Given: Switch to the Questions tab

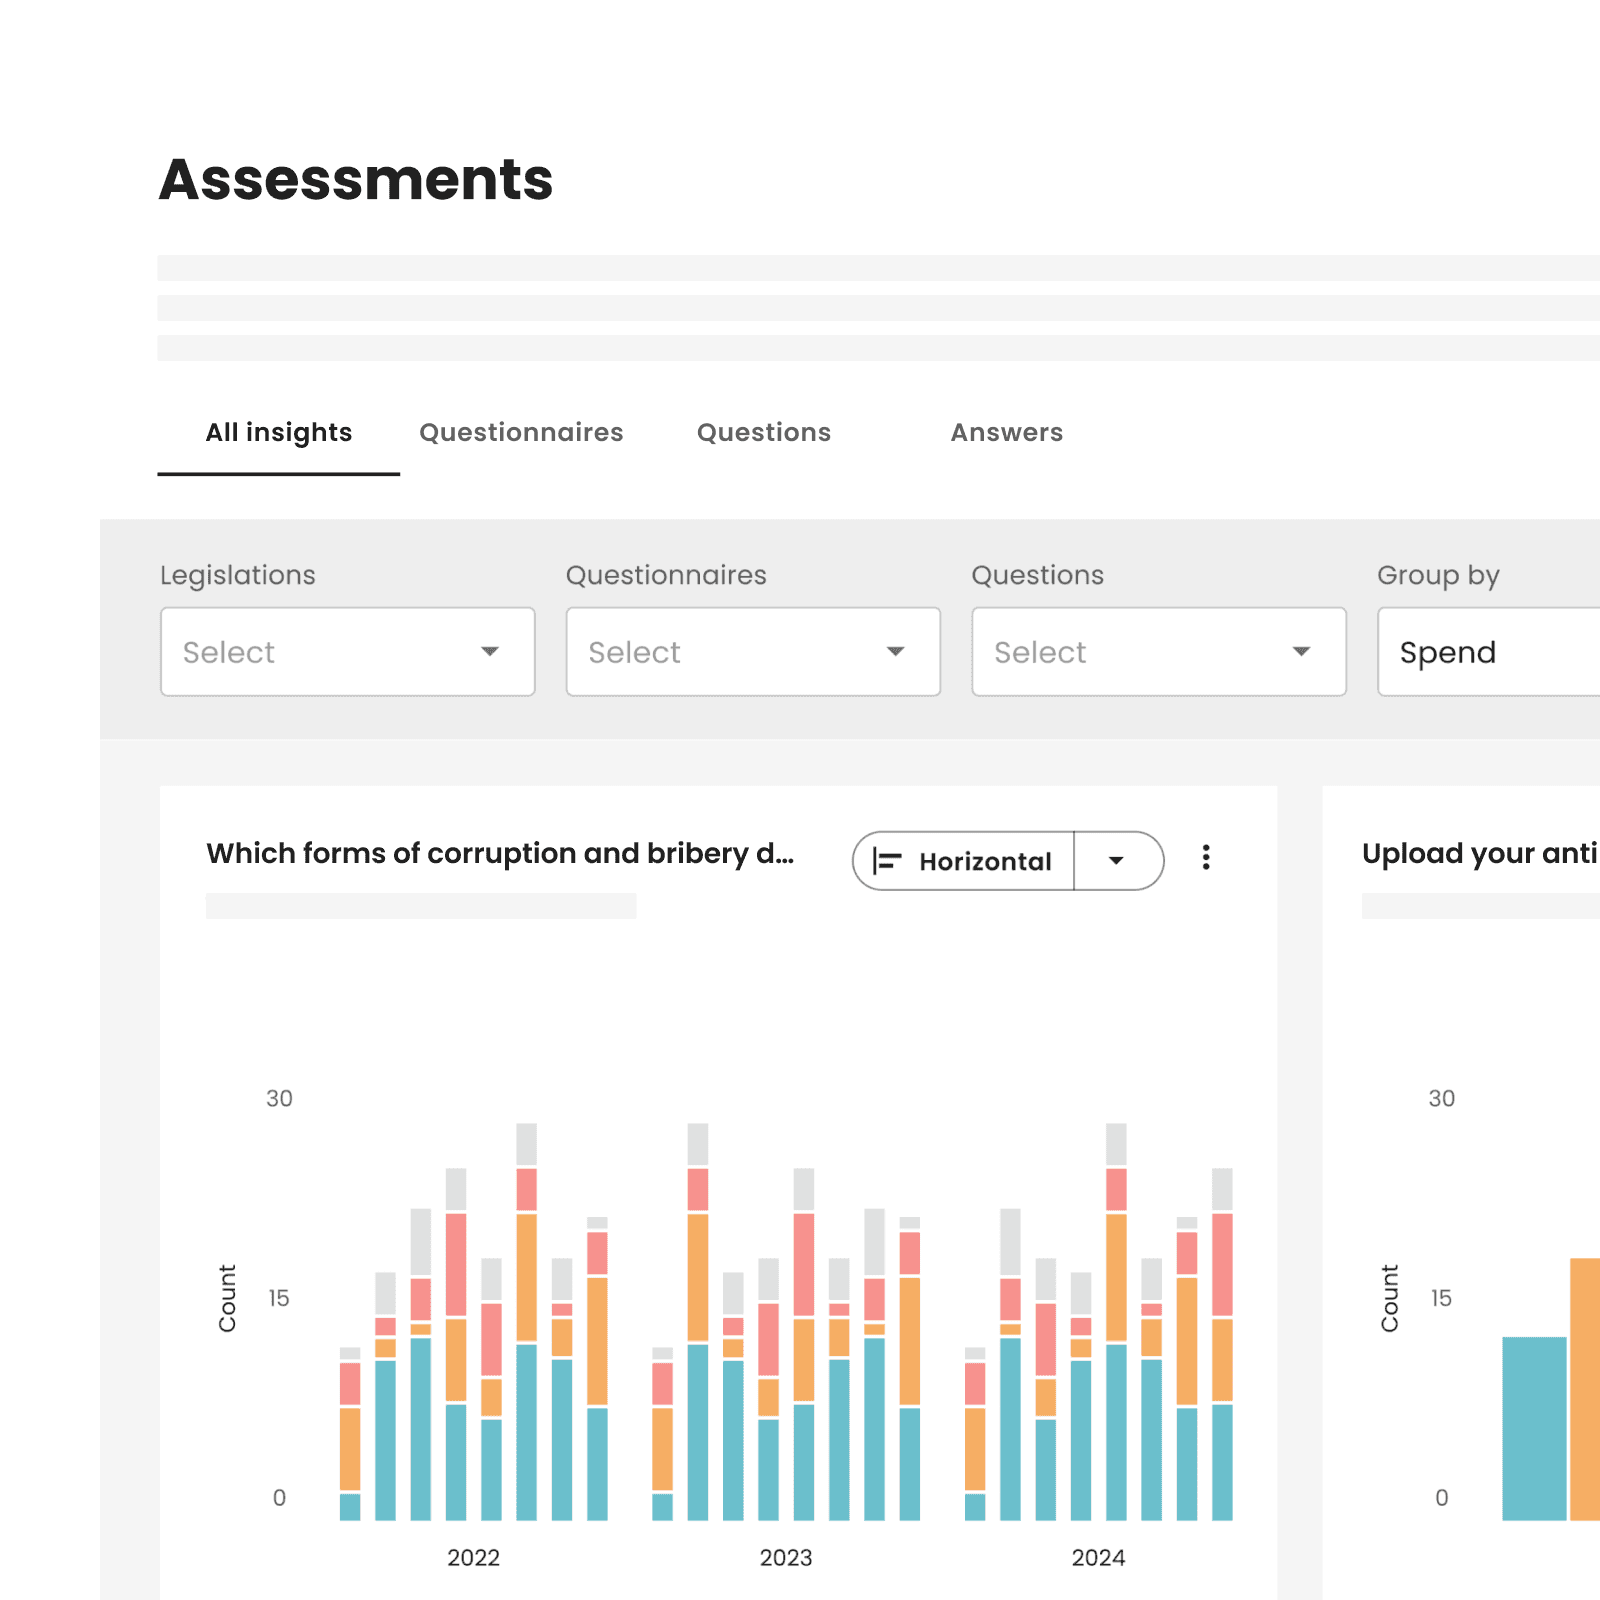Looking at the screenshot, I should click(763, 432).
